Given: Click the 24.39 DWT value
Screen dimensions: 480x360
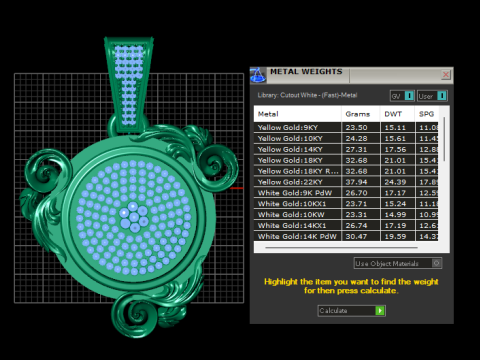Looking at the screenshot, I should tap(395, 182).
